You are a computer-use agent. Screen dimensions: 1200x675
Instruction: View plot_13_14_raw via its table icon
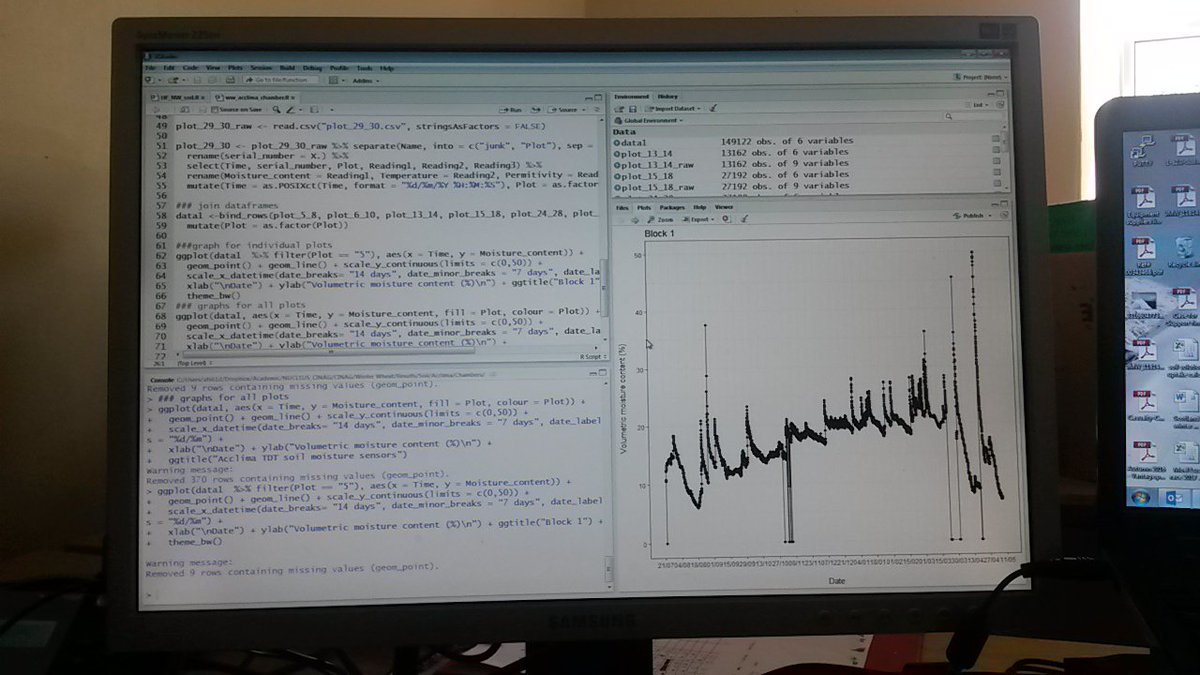pos(996,162)
